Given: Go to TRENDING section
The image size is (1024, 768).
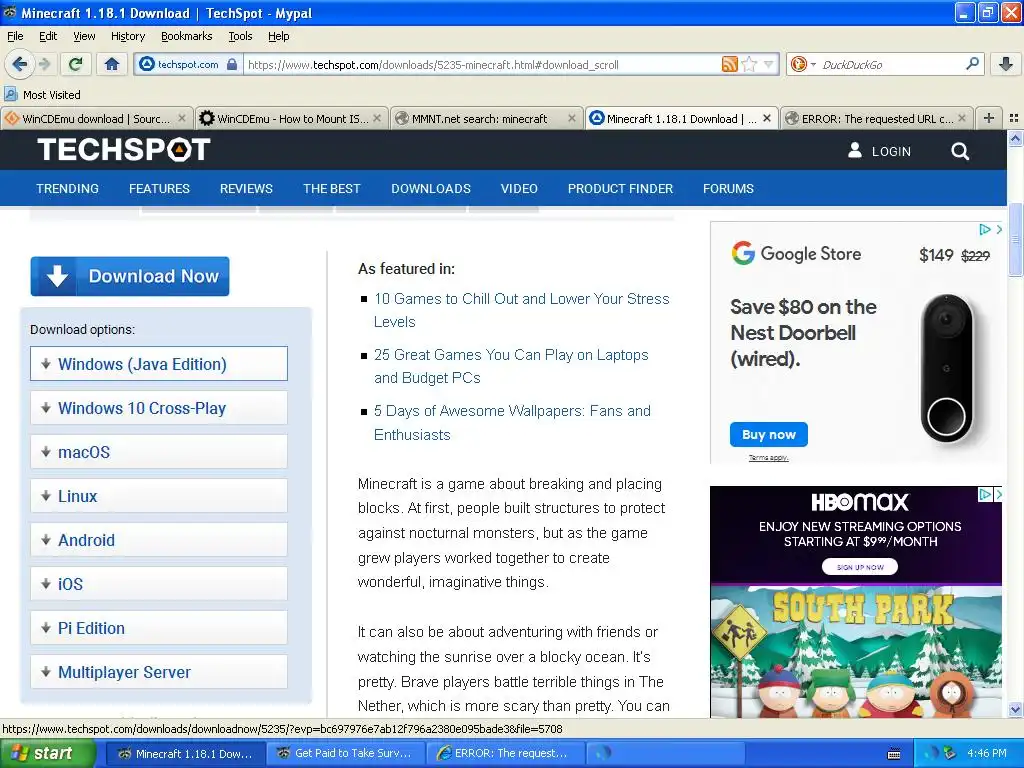Looking at the screenshot, I should tap(67, 189).
